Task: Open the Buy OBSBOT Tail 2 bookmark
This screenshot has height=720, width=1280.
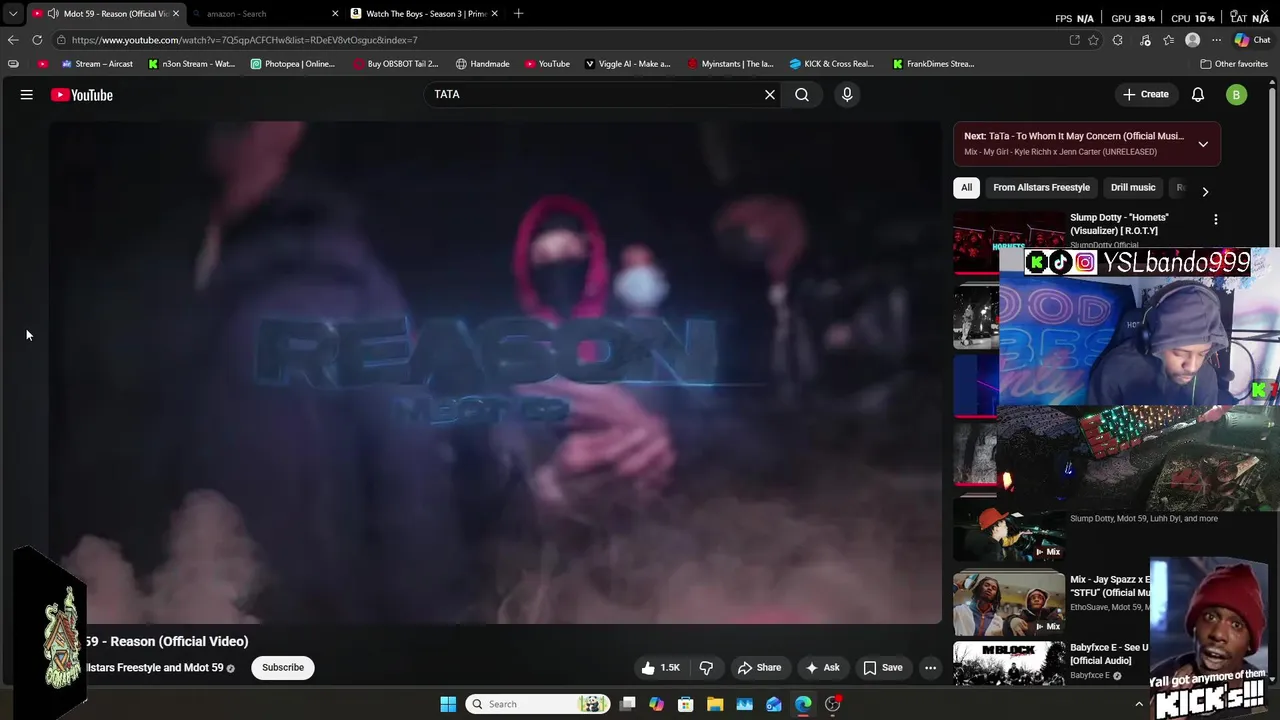Action: (x=395, y=64)
